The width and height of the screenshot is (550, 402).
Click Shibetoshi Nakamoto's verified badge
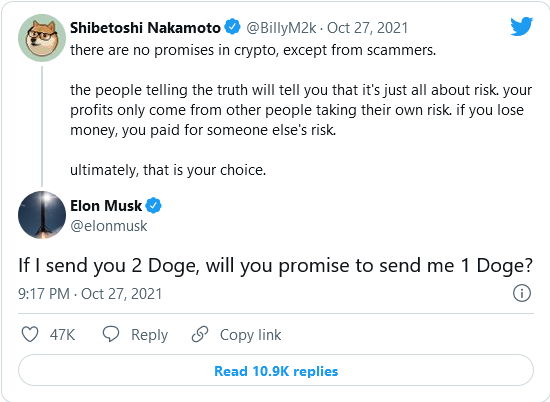[x=232, y=27]
